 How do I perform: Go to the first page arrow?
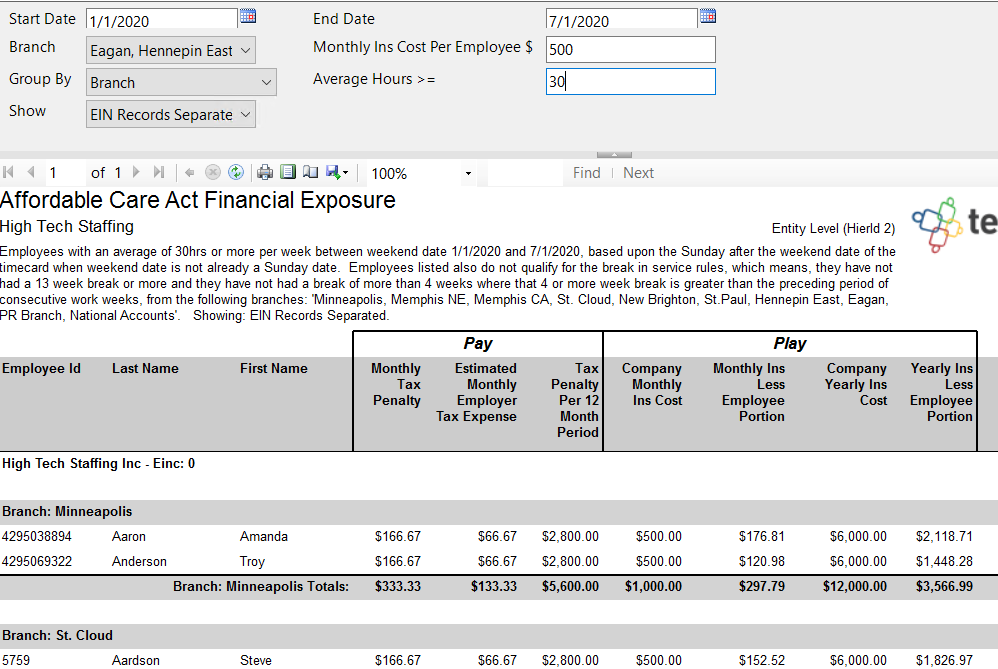pos(9,173)
